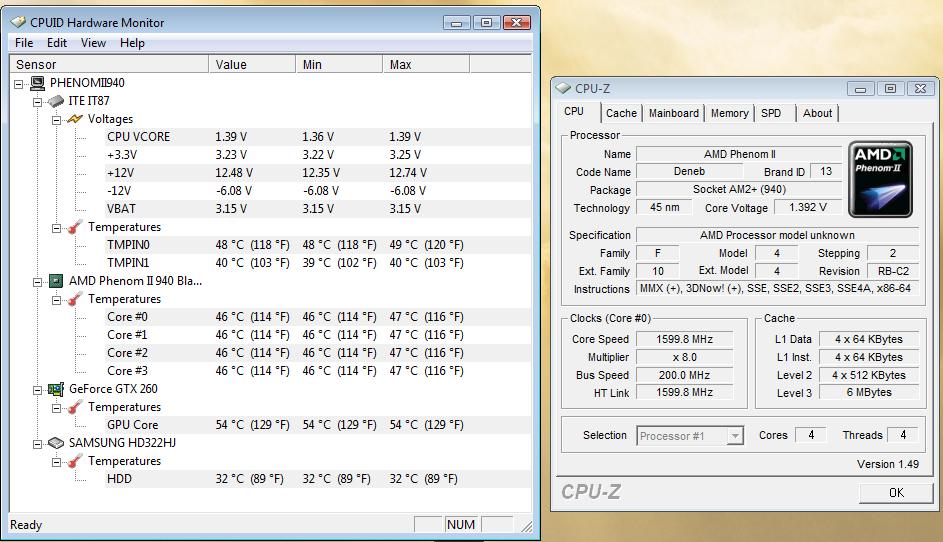
Task: Select the VBAT row
Action: [318, 209]
